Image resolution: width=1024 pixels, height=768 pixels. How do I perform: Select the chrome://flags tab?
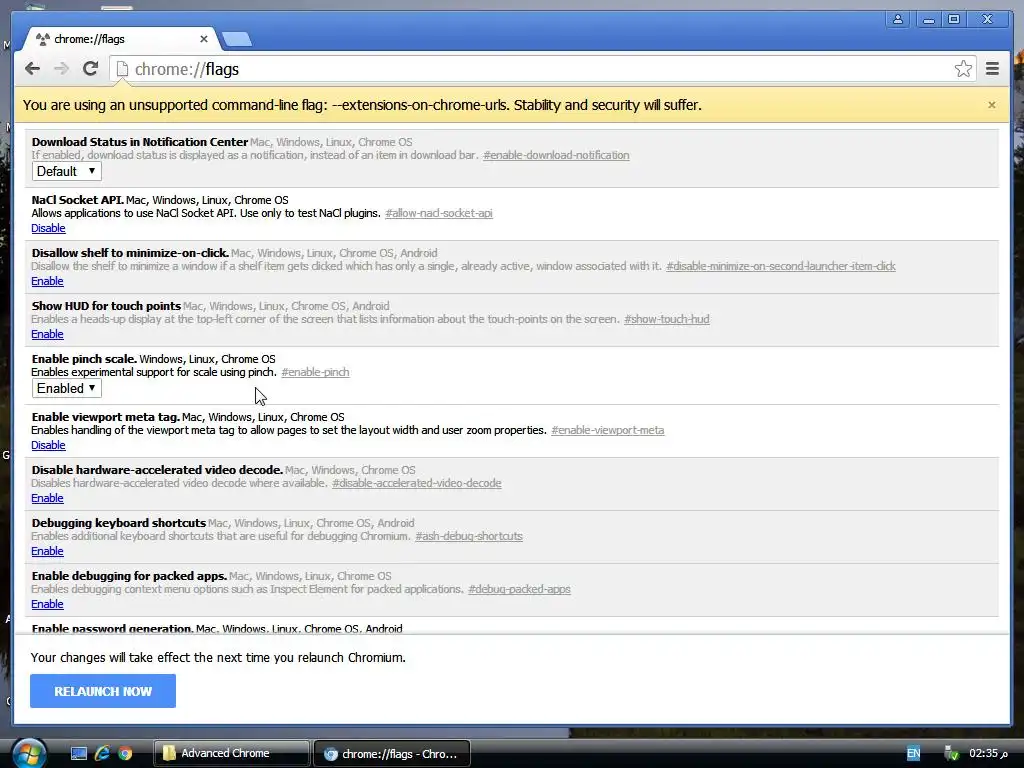tap(121, 39)
